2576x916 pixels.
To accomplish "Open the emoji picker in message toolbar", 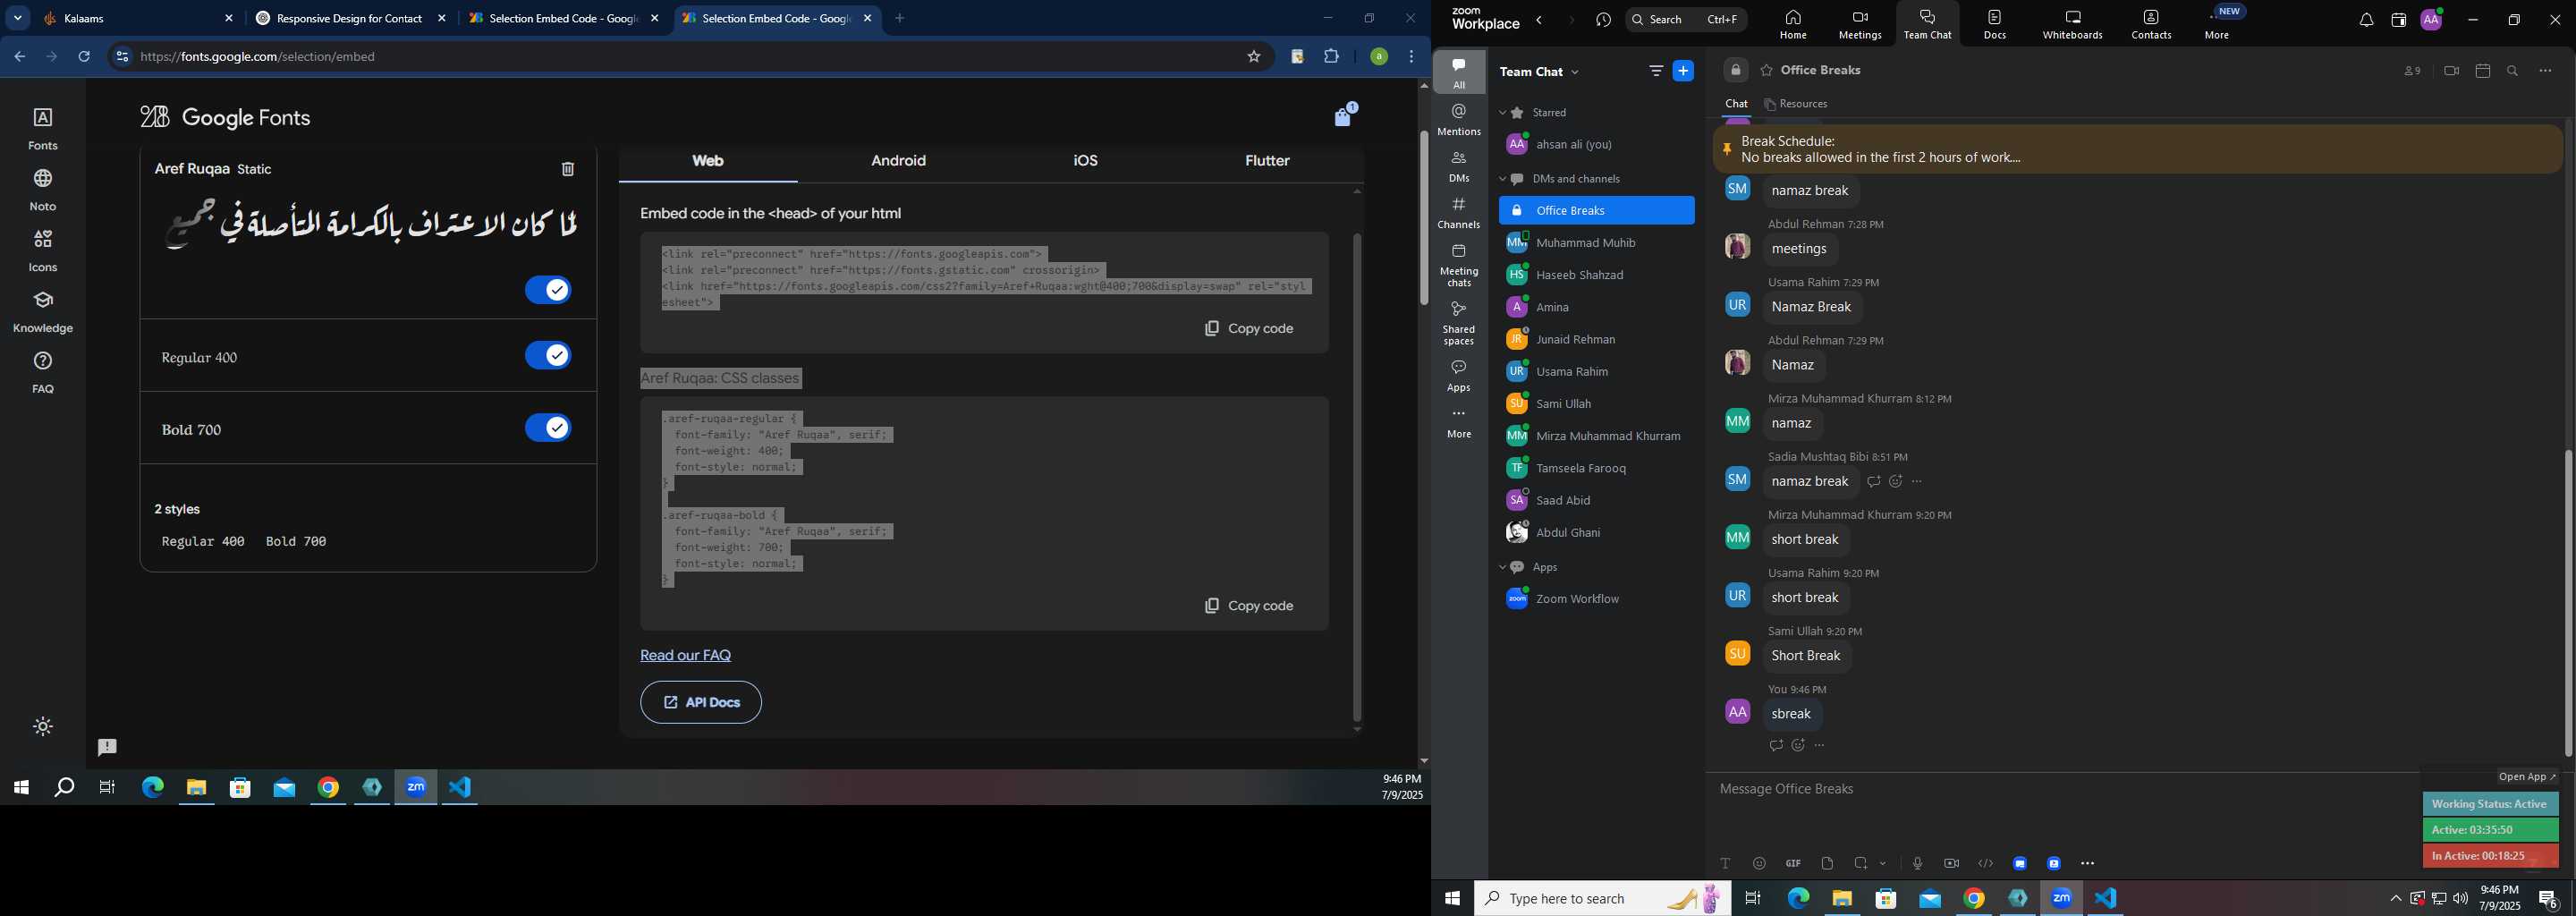I will 1760,863.
